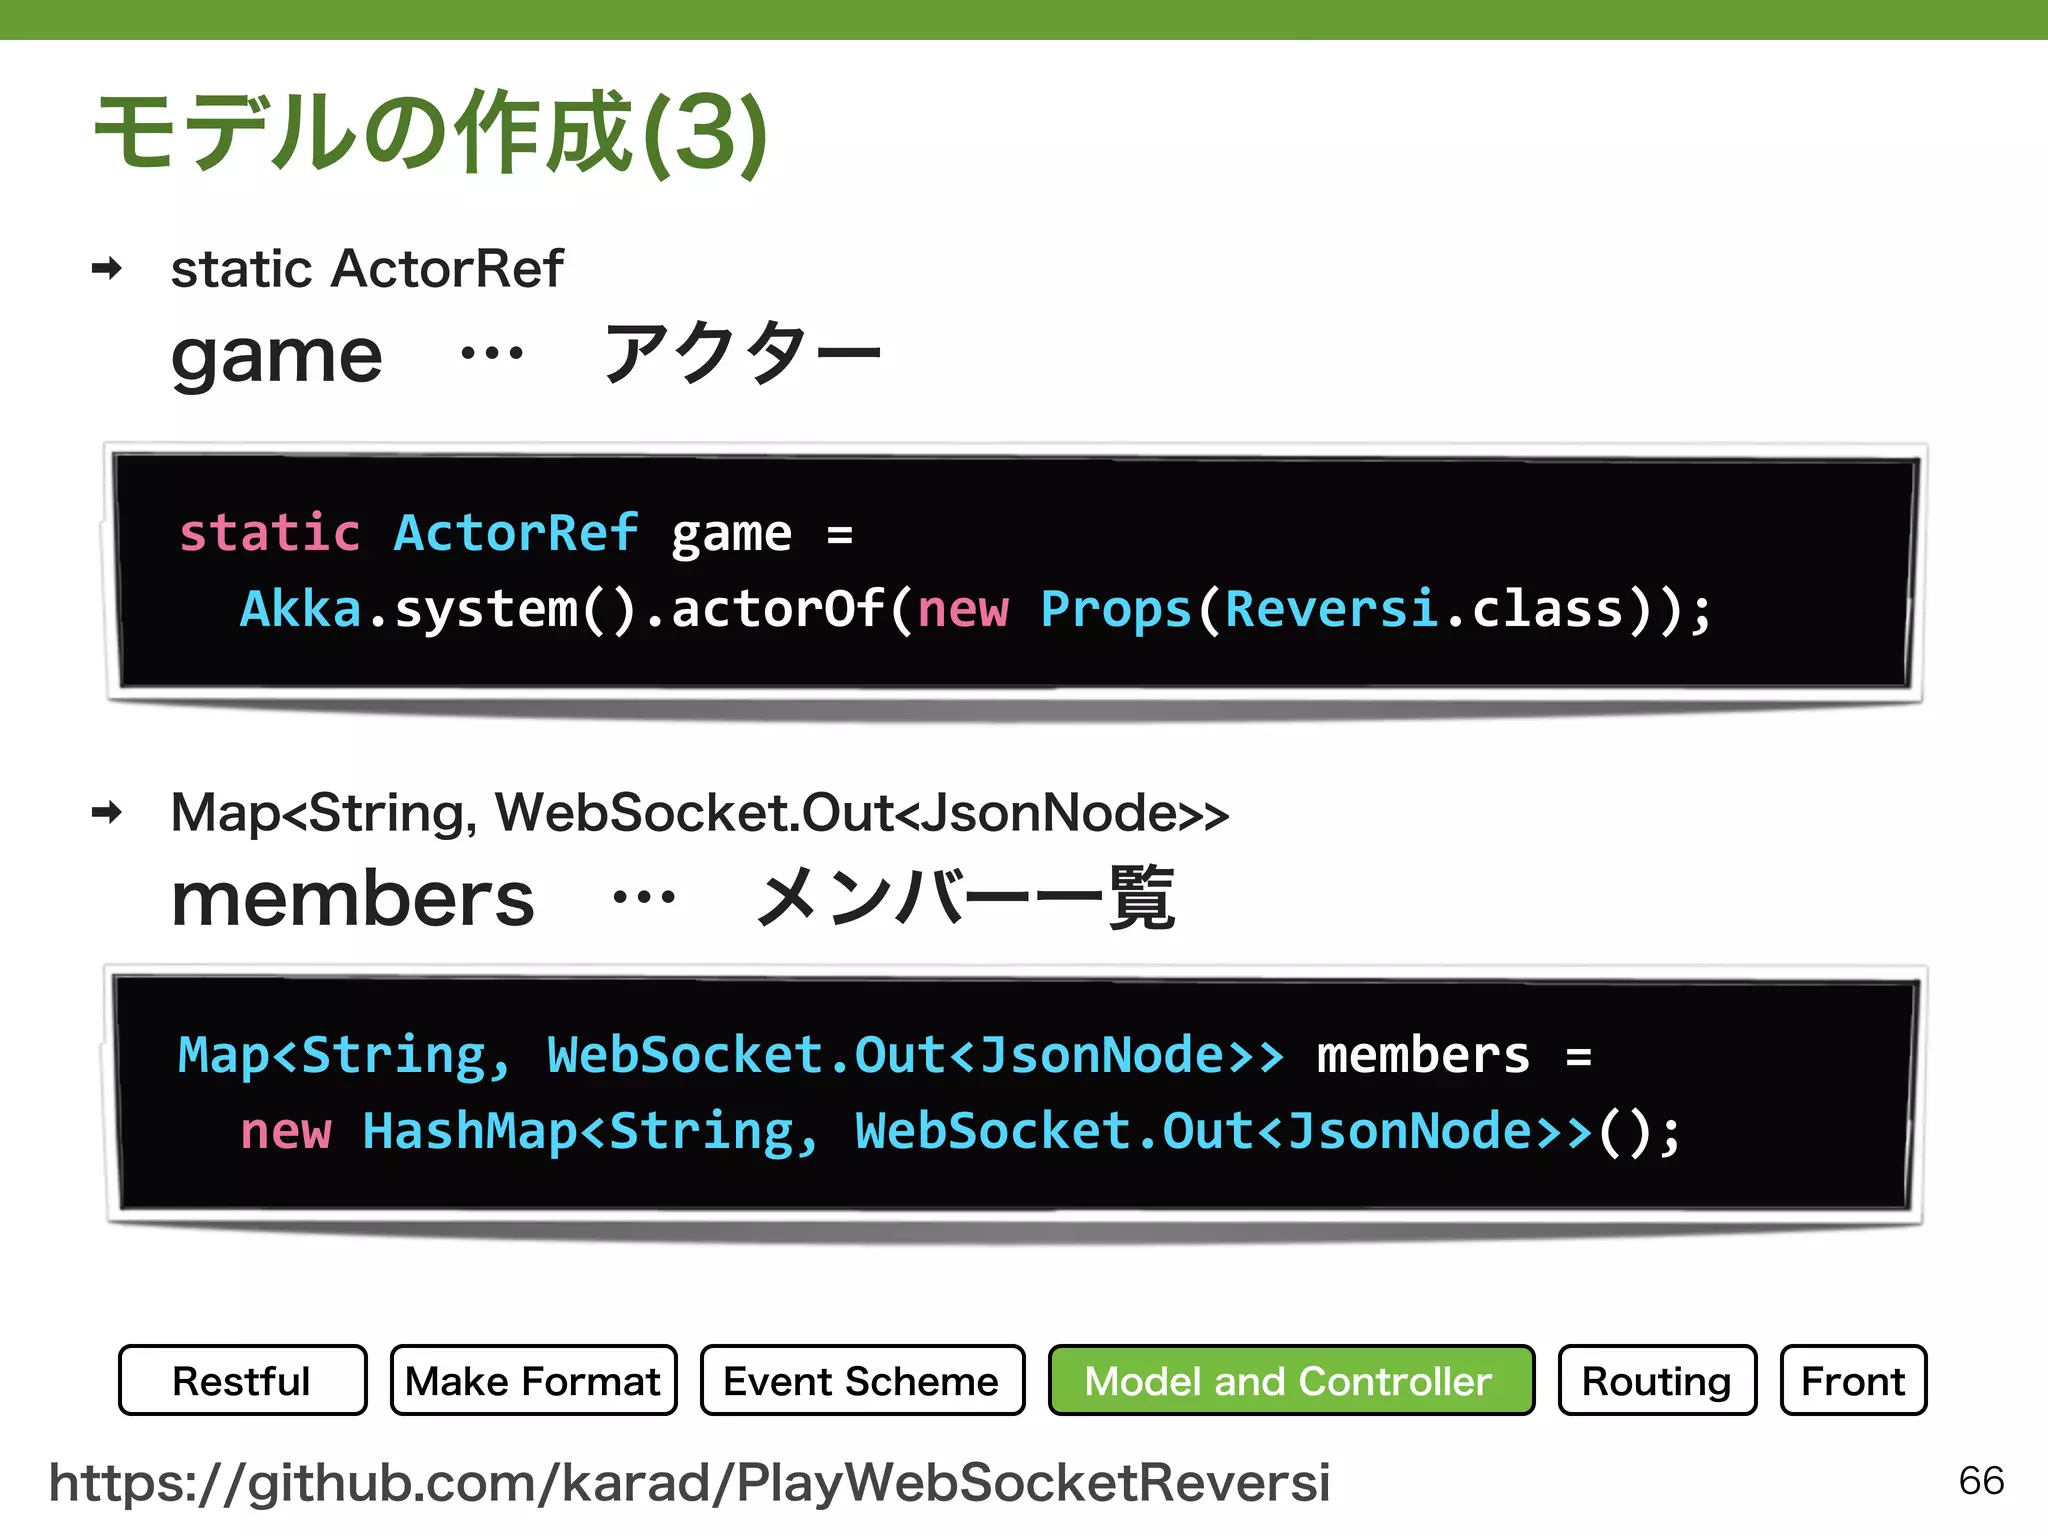Switch to the Event Scheme tab
Viewport: 2048px width, 1536px height.
tap(862, 1380)
